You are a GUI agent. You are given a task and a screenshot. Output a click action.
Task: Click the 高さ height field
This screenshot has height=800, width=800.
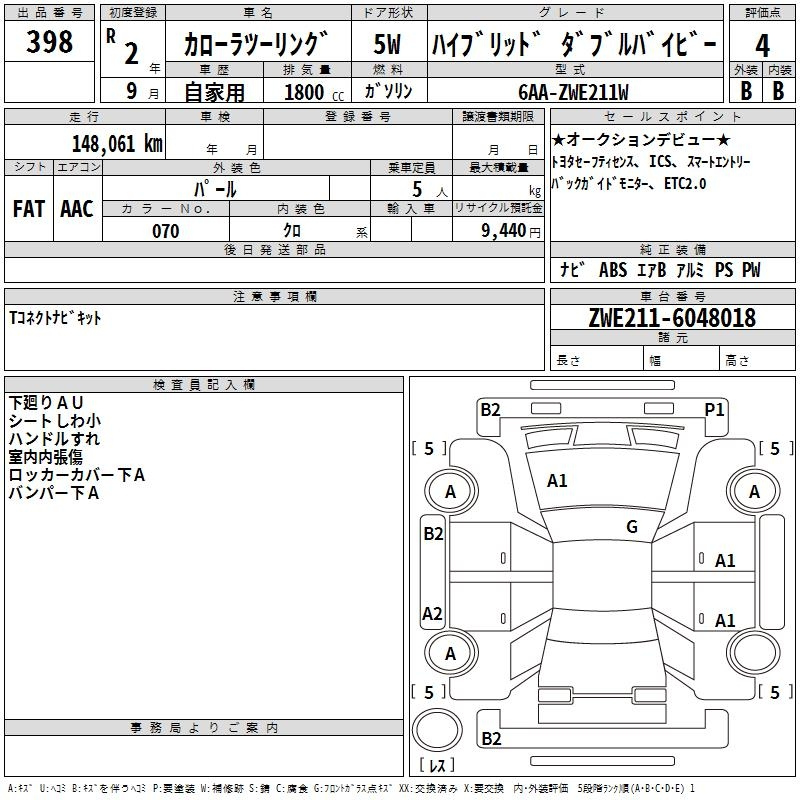coord(758,360)
